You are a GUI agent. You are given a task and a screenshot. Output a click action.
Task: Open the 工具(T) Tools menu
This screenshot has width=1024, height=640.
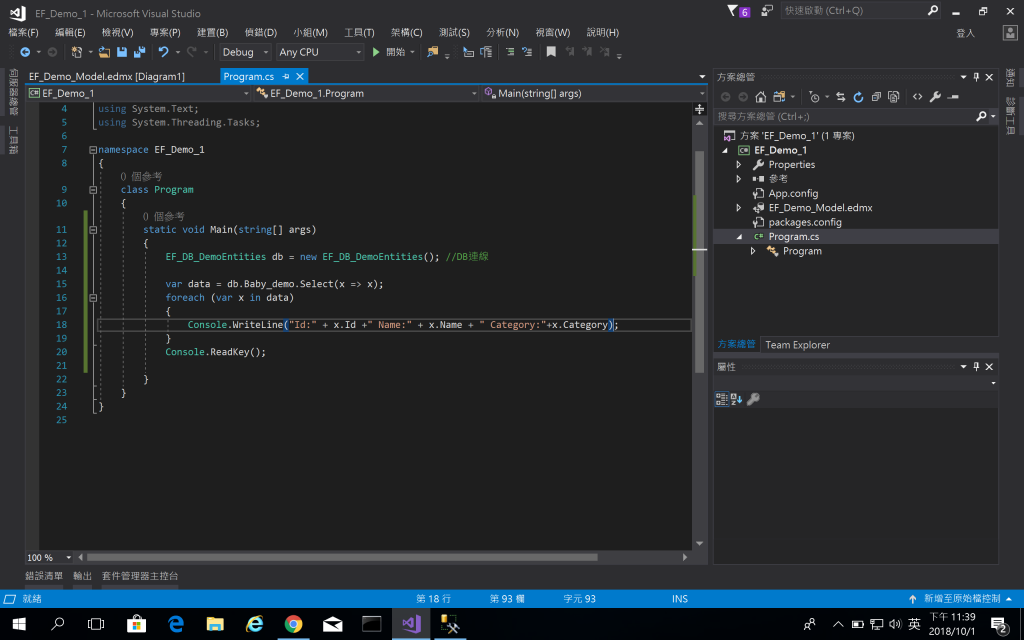359,32
